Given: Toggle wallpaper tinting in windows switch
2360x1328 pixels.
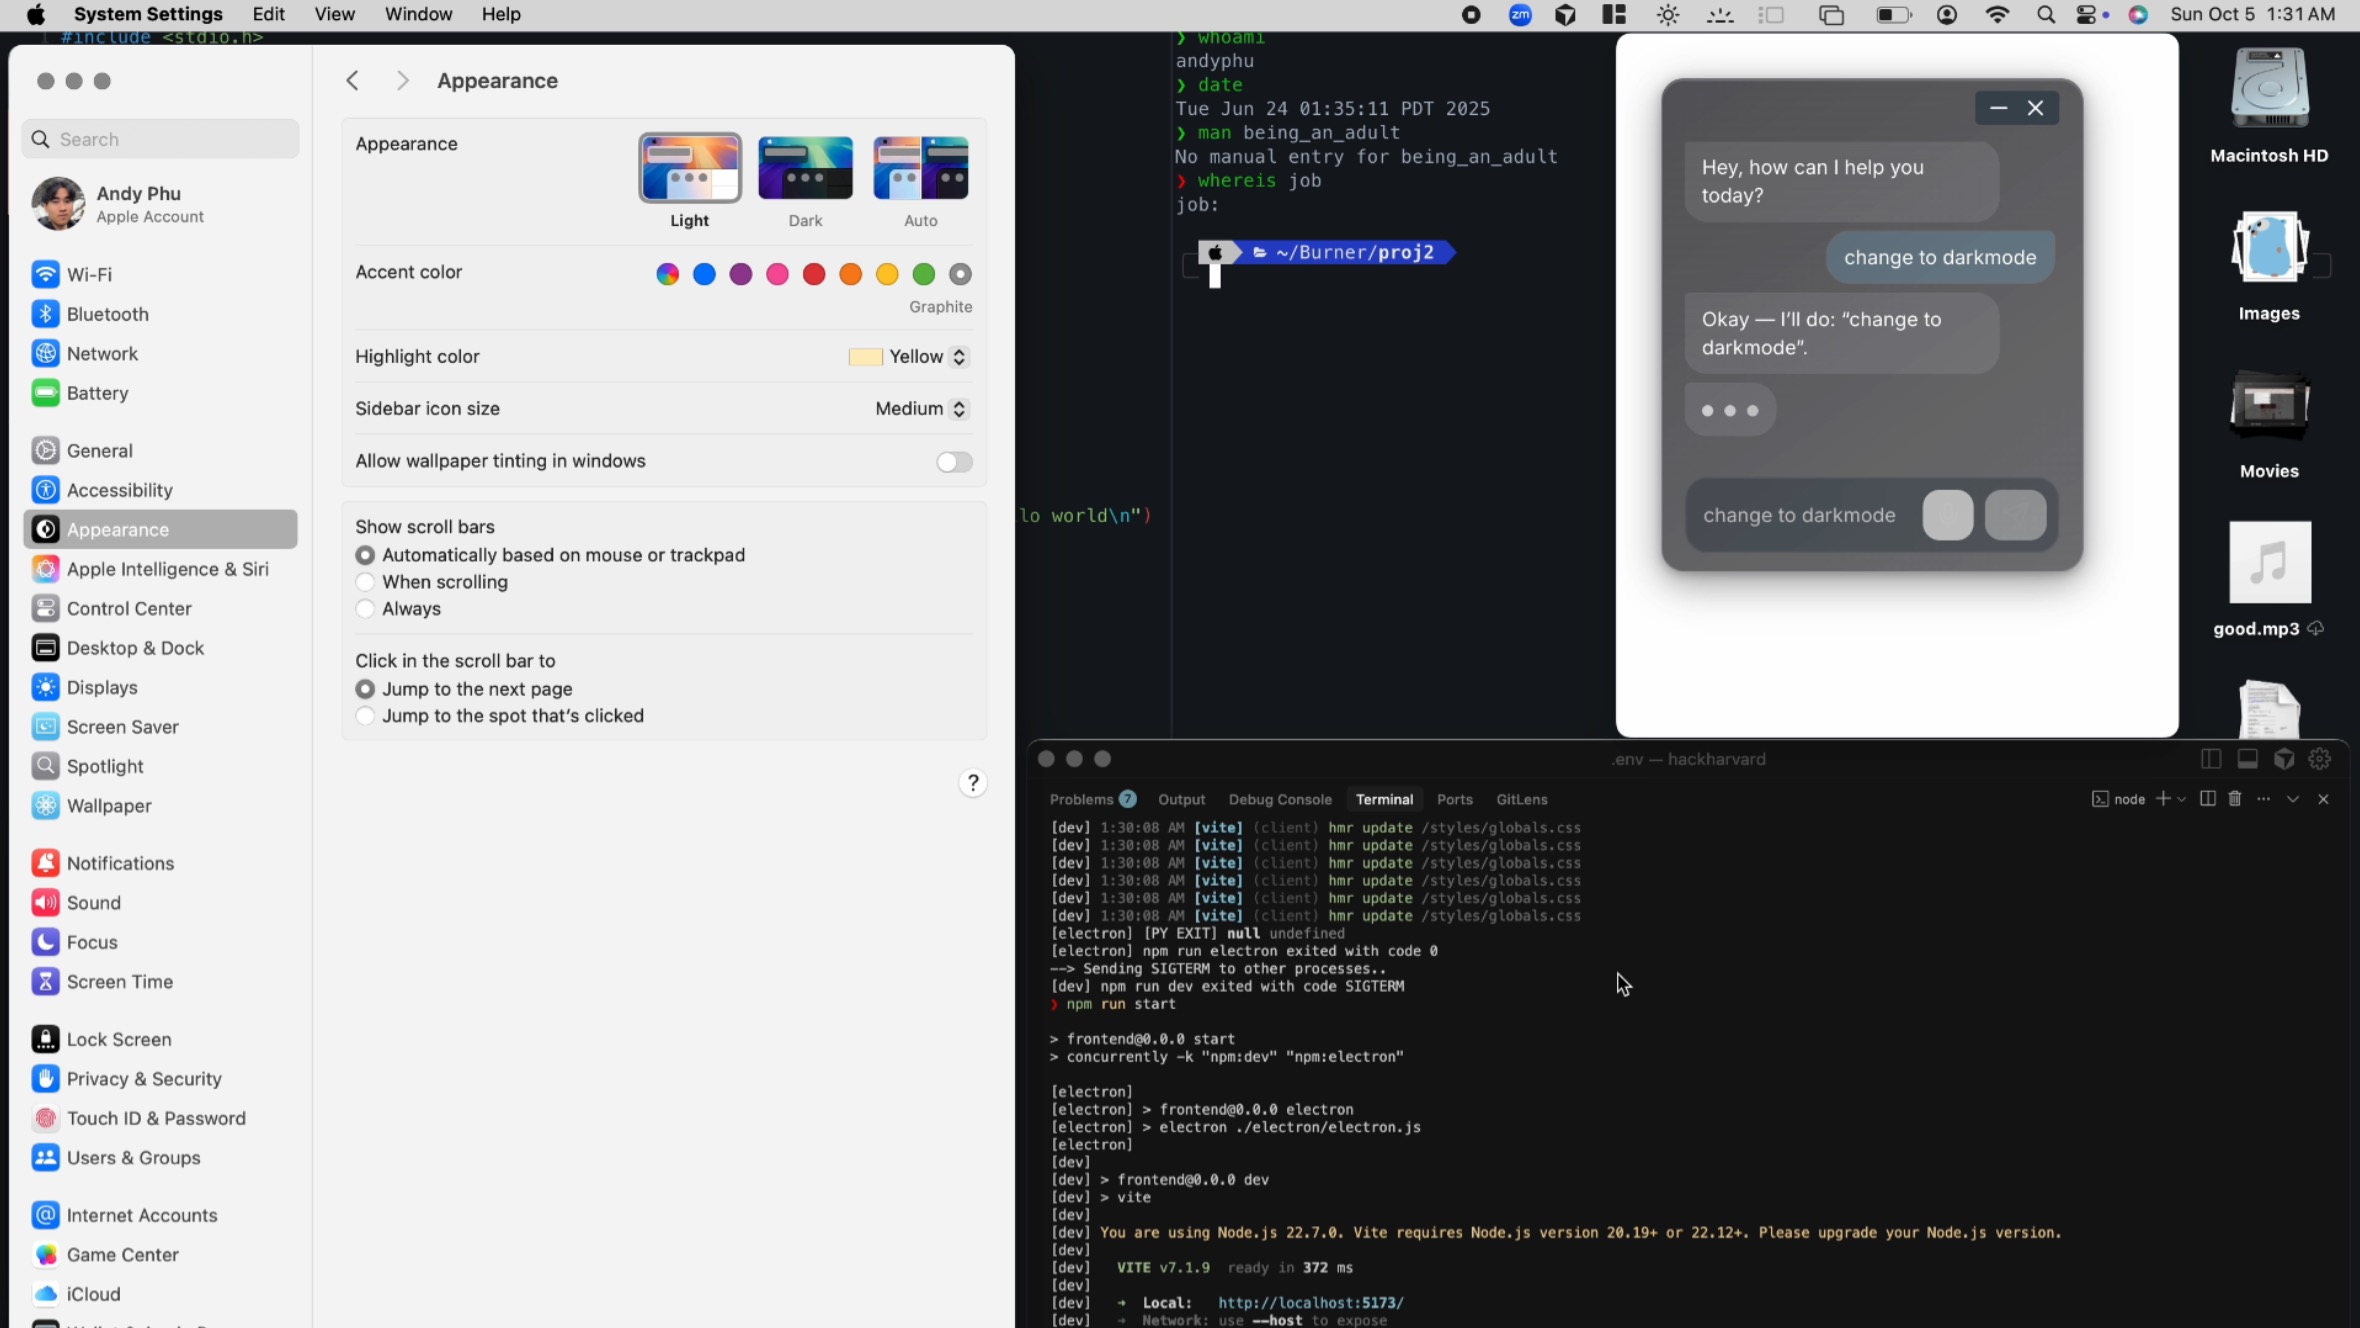Looking at the screenshot, I should pos(953,461).
